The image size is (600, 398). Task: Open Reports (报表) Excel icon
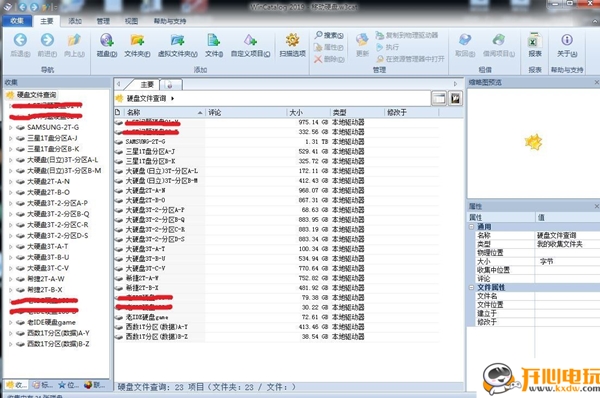click(535, 40)
